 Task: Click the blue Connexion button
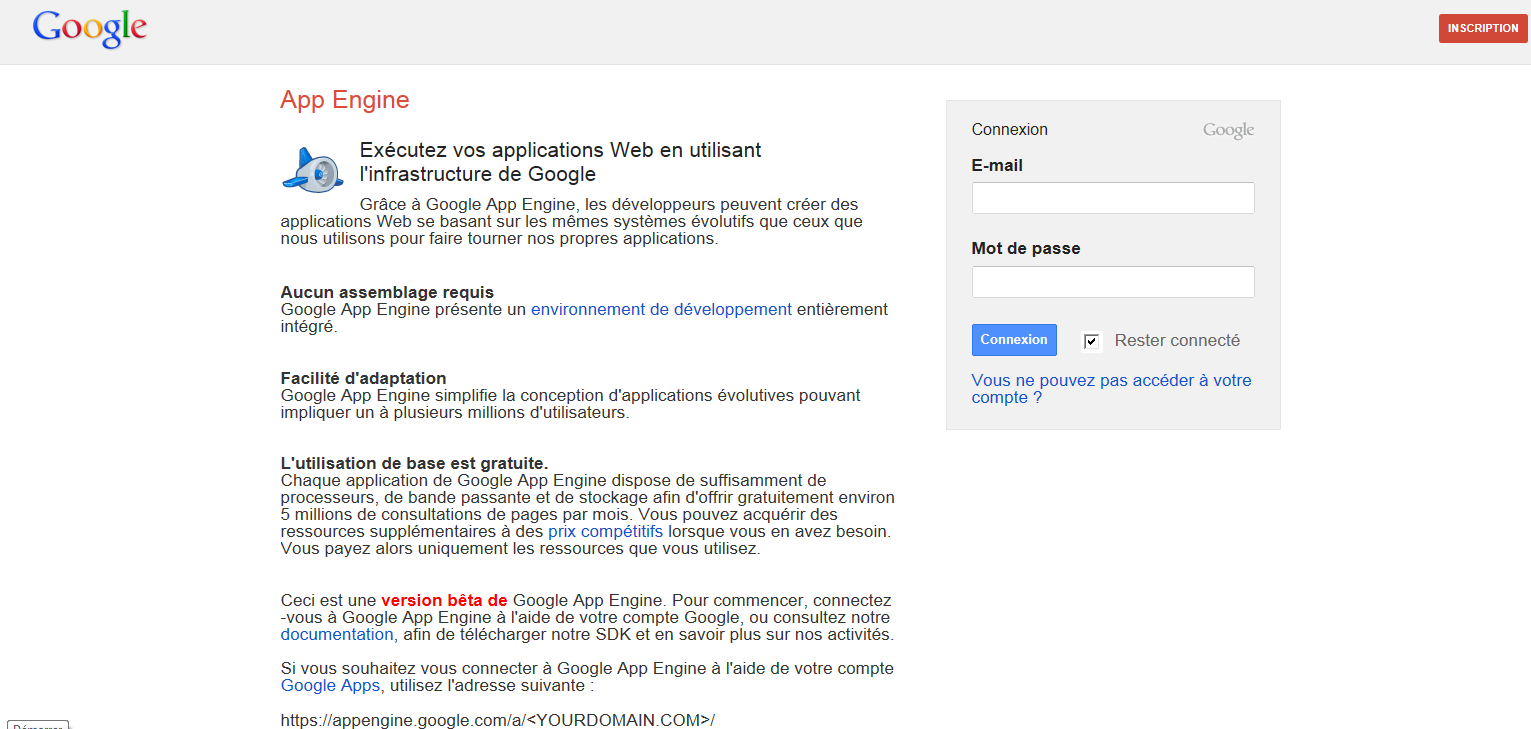point(1014,340)
